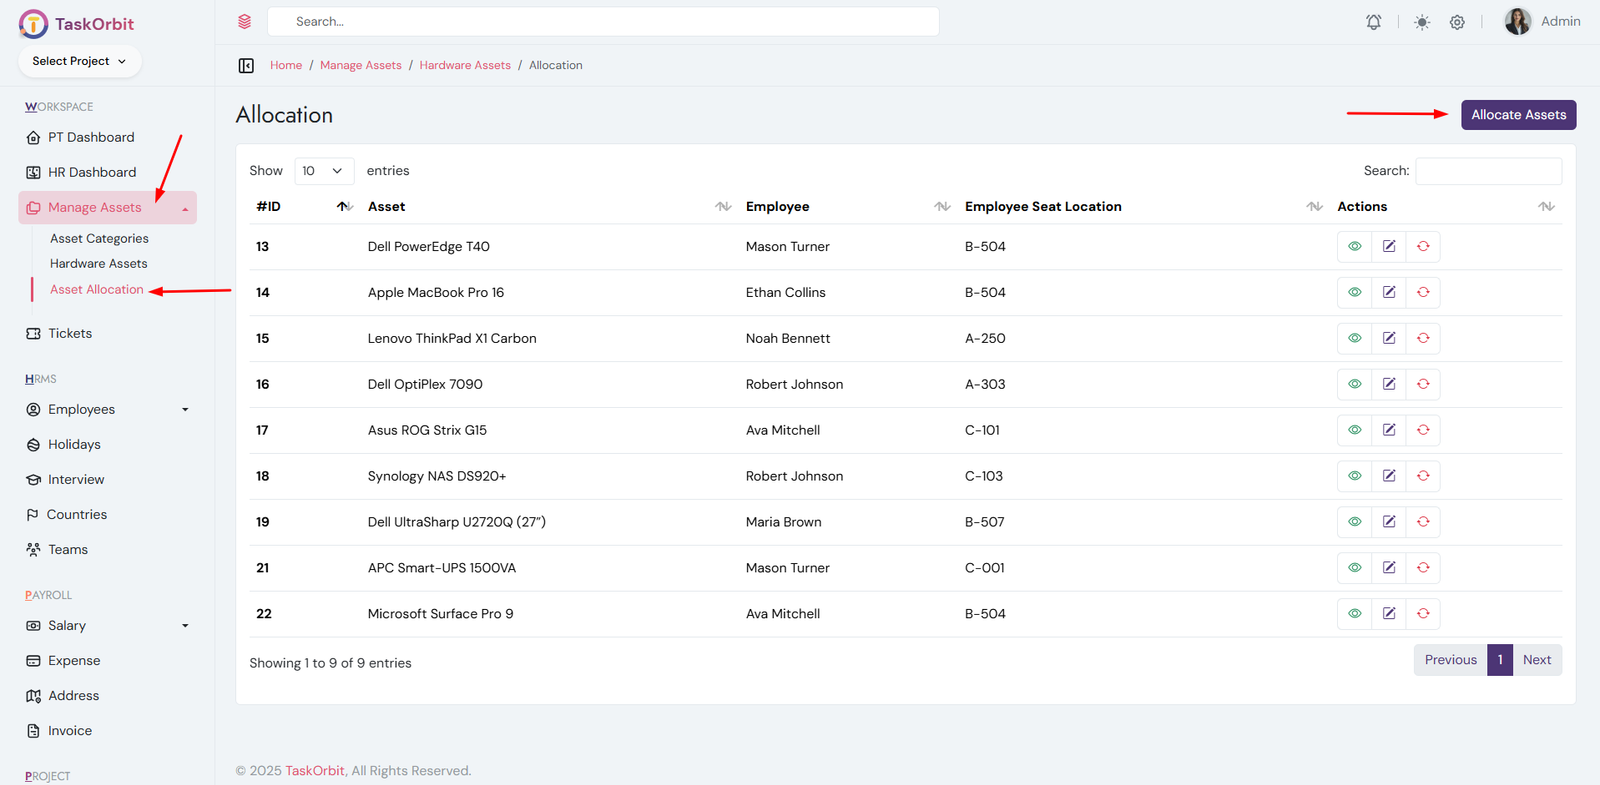
Task: View Synology NAS DS920+ allocation details
Action: pyautogui.click(x=1354, y=476)
